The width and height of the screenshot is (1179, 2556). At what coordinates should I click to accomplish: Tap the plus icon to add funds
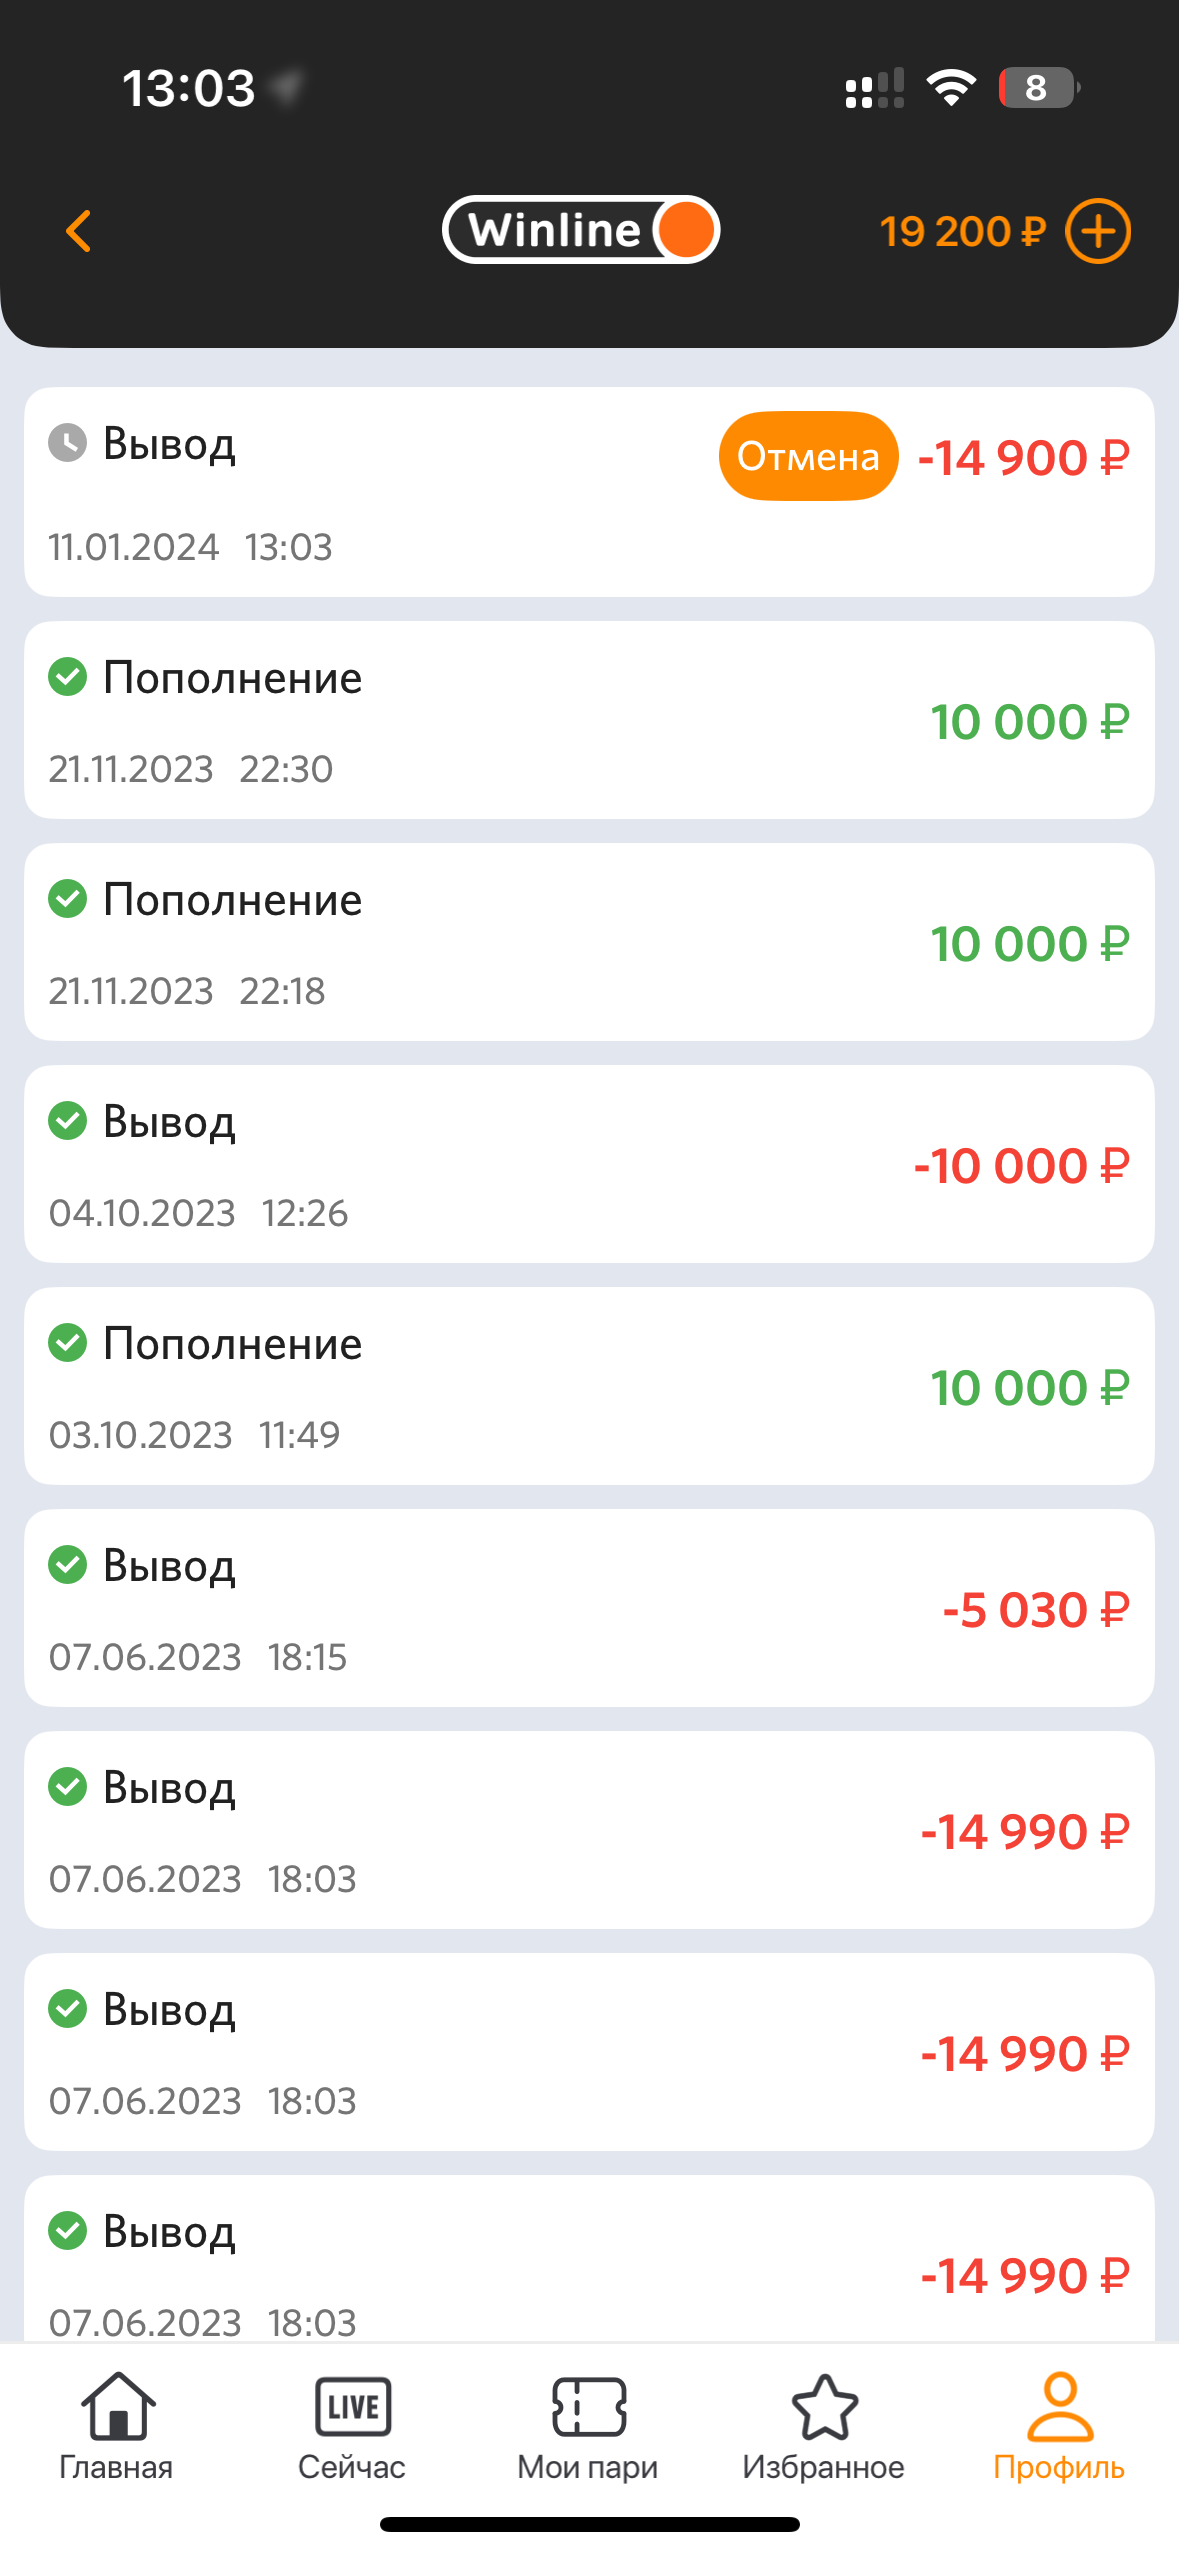coord(1097,231)
